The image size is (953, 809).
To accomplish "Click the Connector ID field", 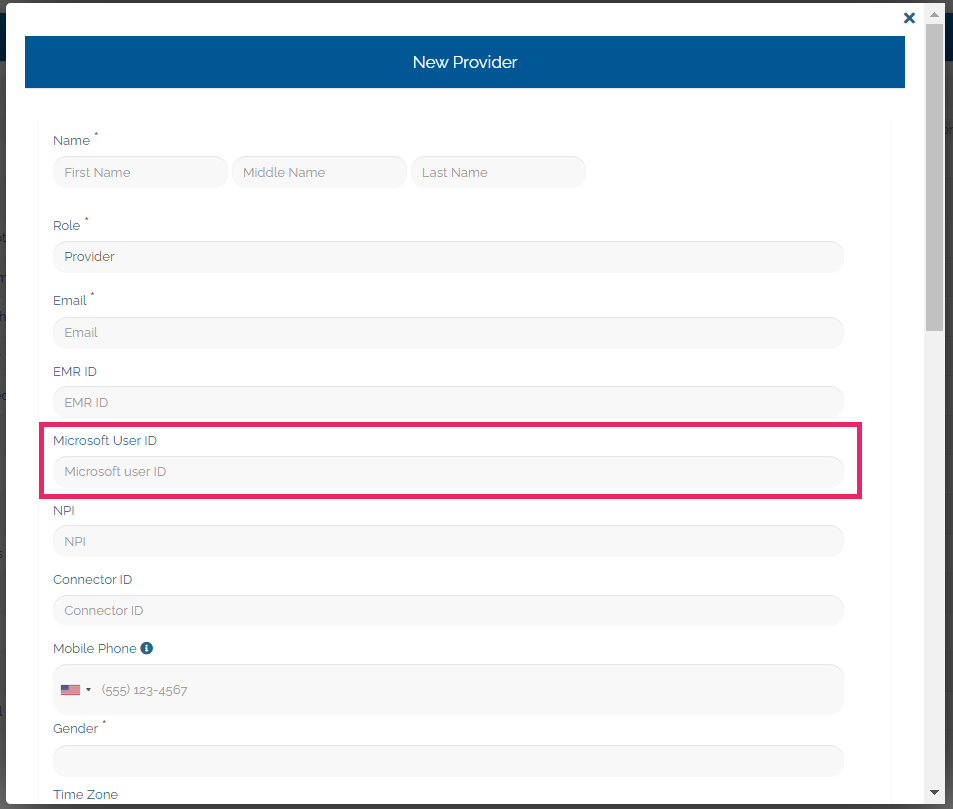I will pyautogui.click(x=448, y=610).
